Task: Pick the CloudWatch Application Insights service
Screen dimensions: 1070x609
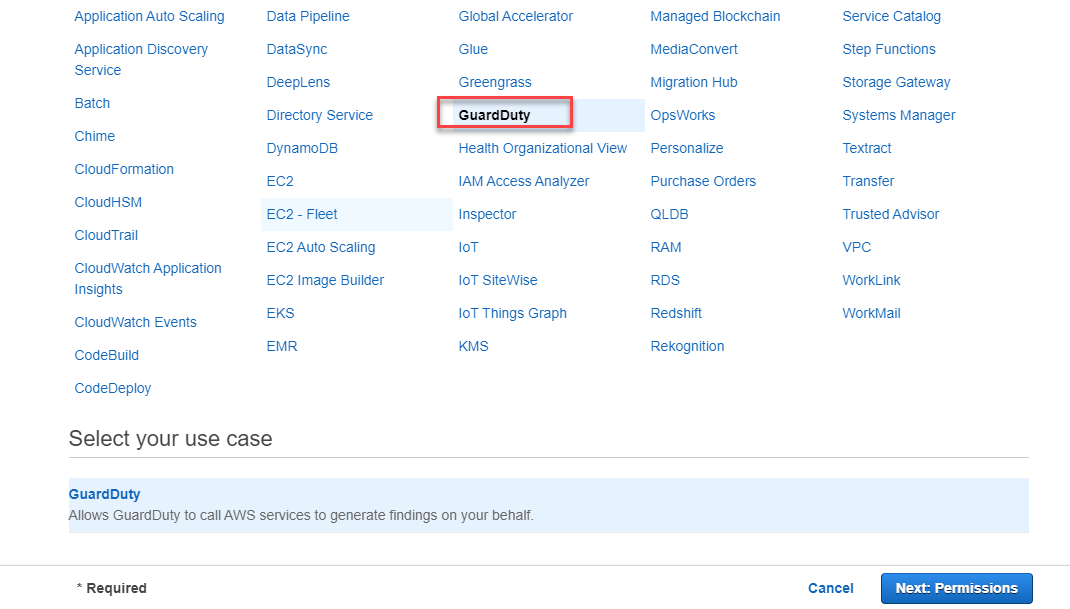Action: click(147, 278)
